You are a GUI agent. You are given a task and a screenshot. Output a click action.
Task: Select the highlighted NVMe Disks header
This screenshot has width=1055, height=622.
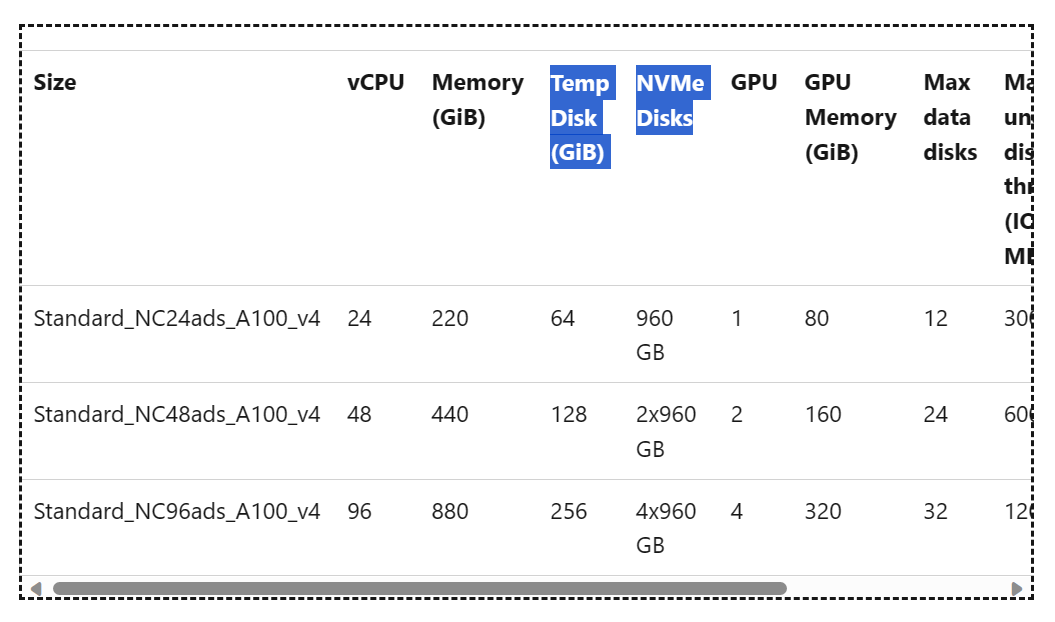670,100
